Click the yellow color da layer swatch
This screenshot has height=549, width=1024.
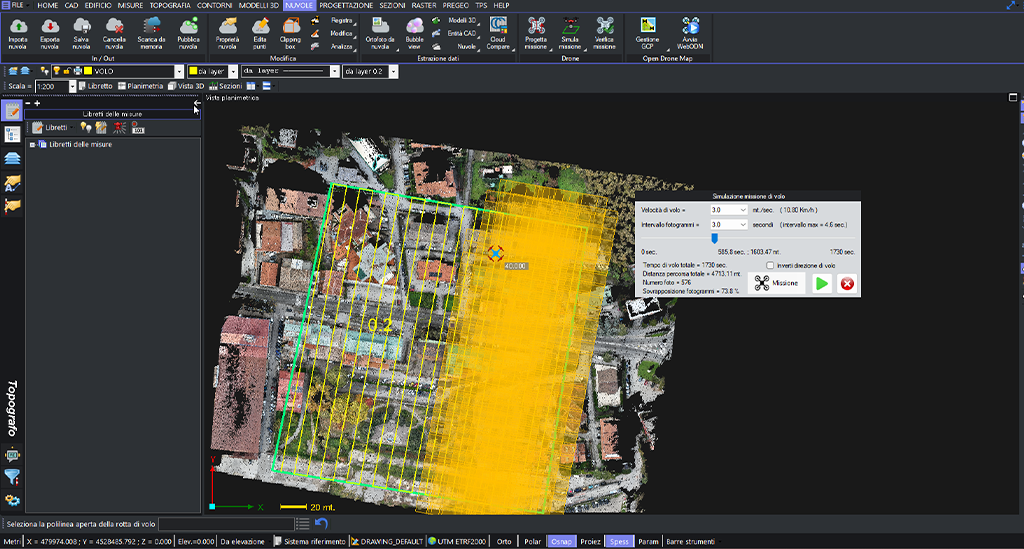(x=193, y=71)
